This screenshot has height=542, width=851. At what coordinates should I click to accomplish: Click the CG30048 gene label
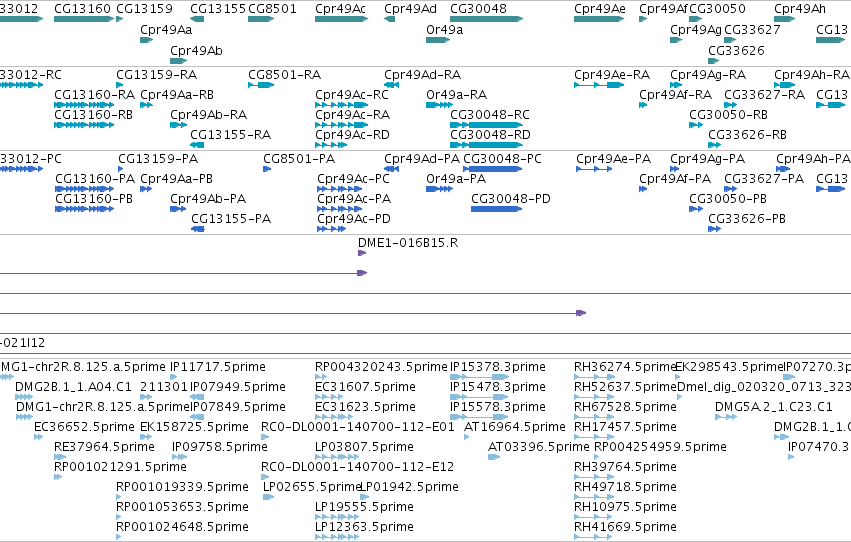pyautogui.click(x=478, y=9)
